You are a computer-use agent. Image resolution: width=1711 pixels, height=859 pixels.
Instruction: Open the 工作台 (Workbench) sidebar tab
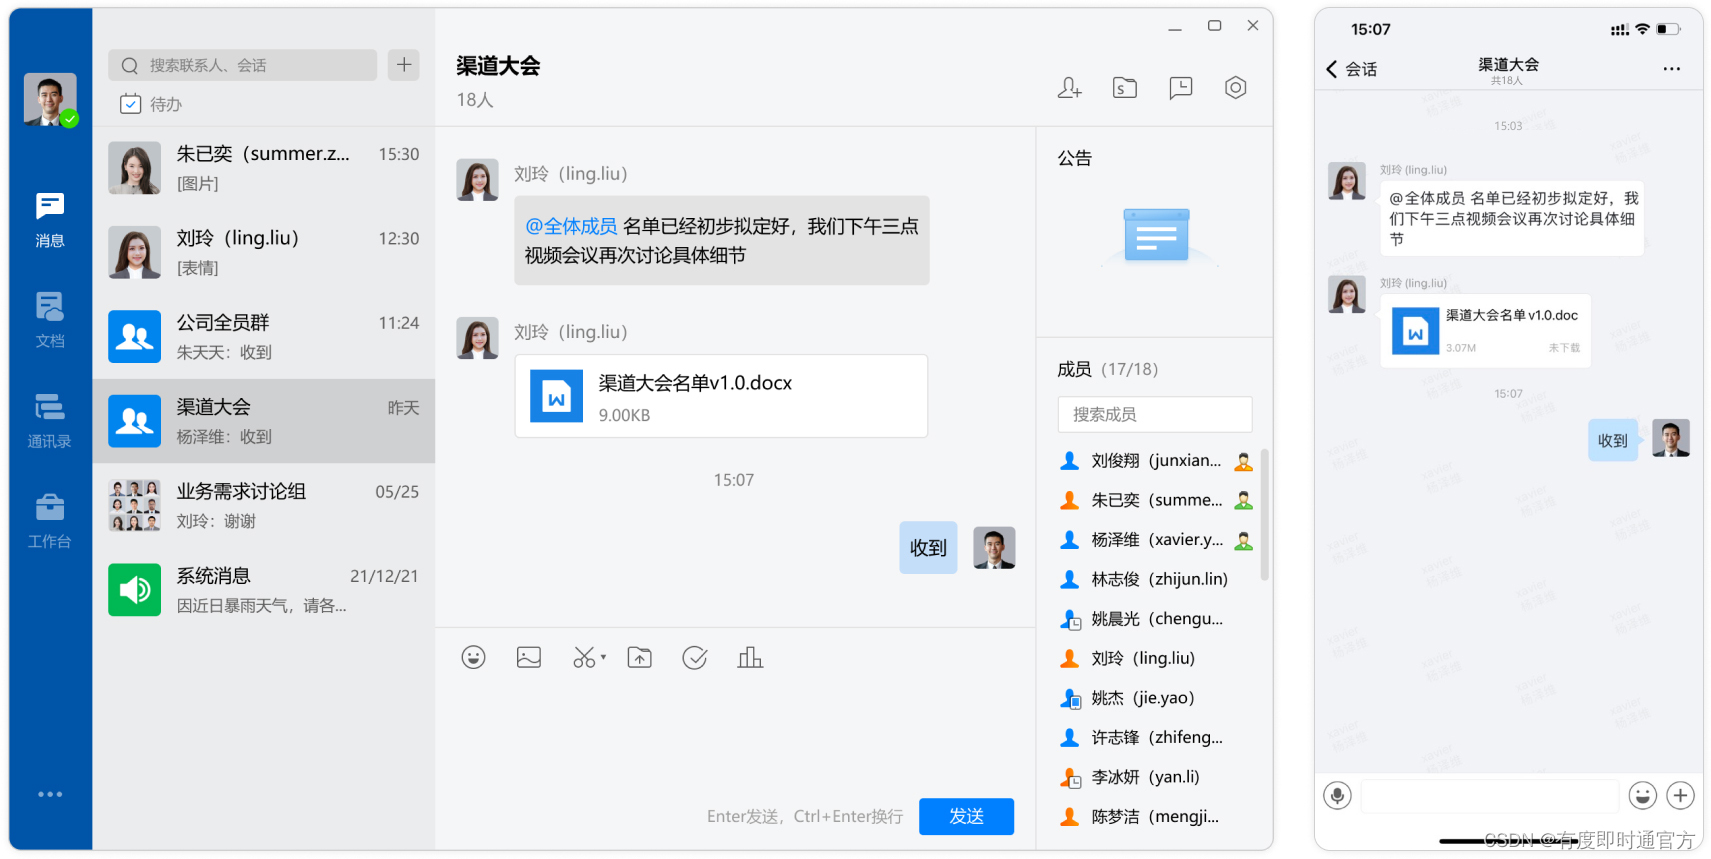(x=50, y=521)
